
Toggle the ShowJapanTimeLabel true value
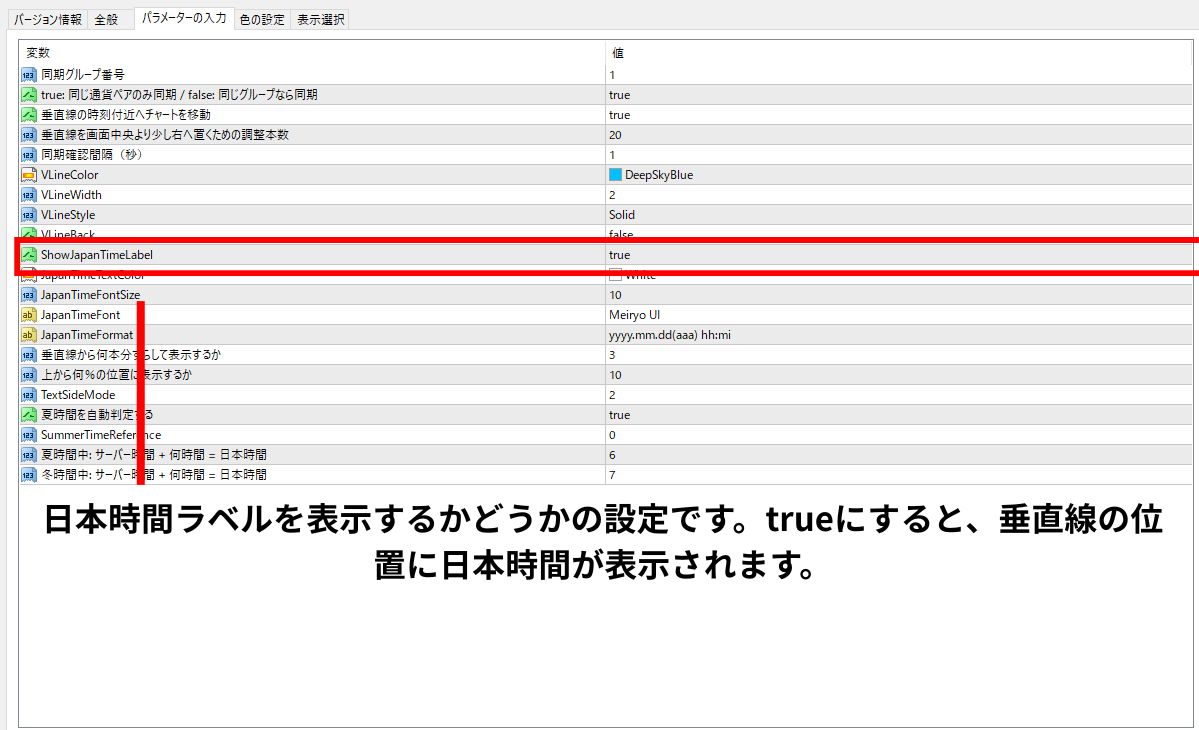pyautogui.click(x=619, y=255)
